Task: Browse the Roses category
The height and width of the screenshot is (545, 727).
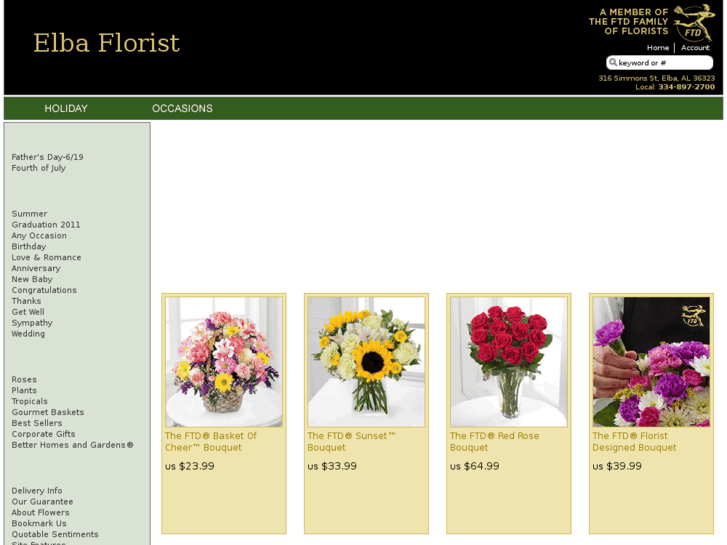Action: point(24,379)
